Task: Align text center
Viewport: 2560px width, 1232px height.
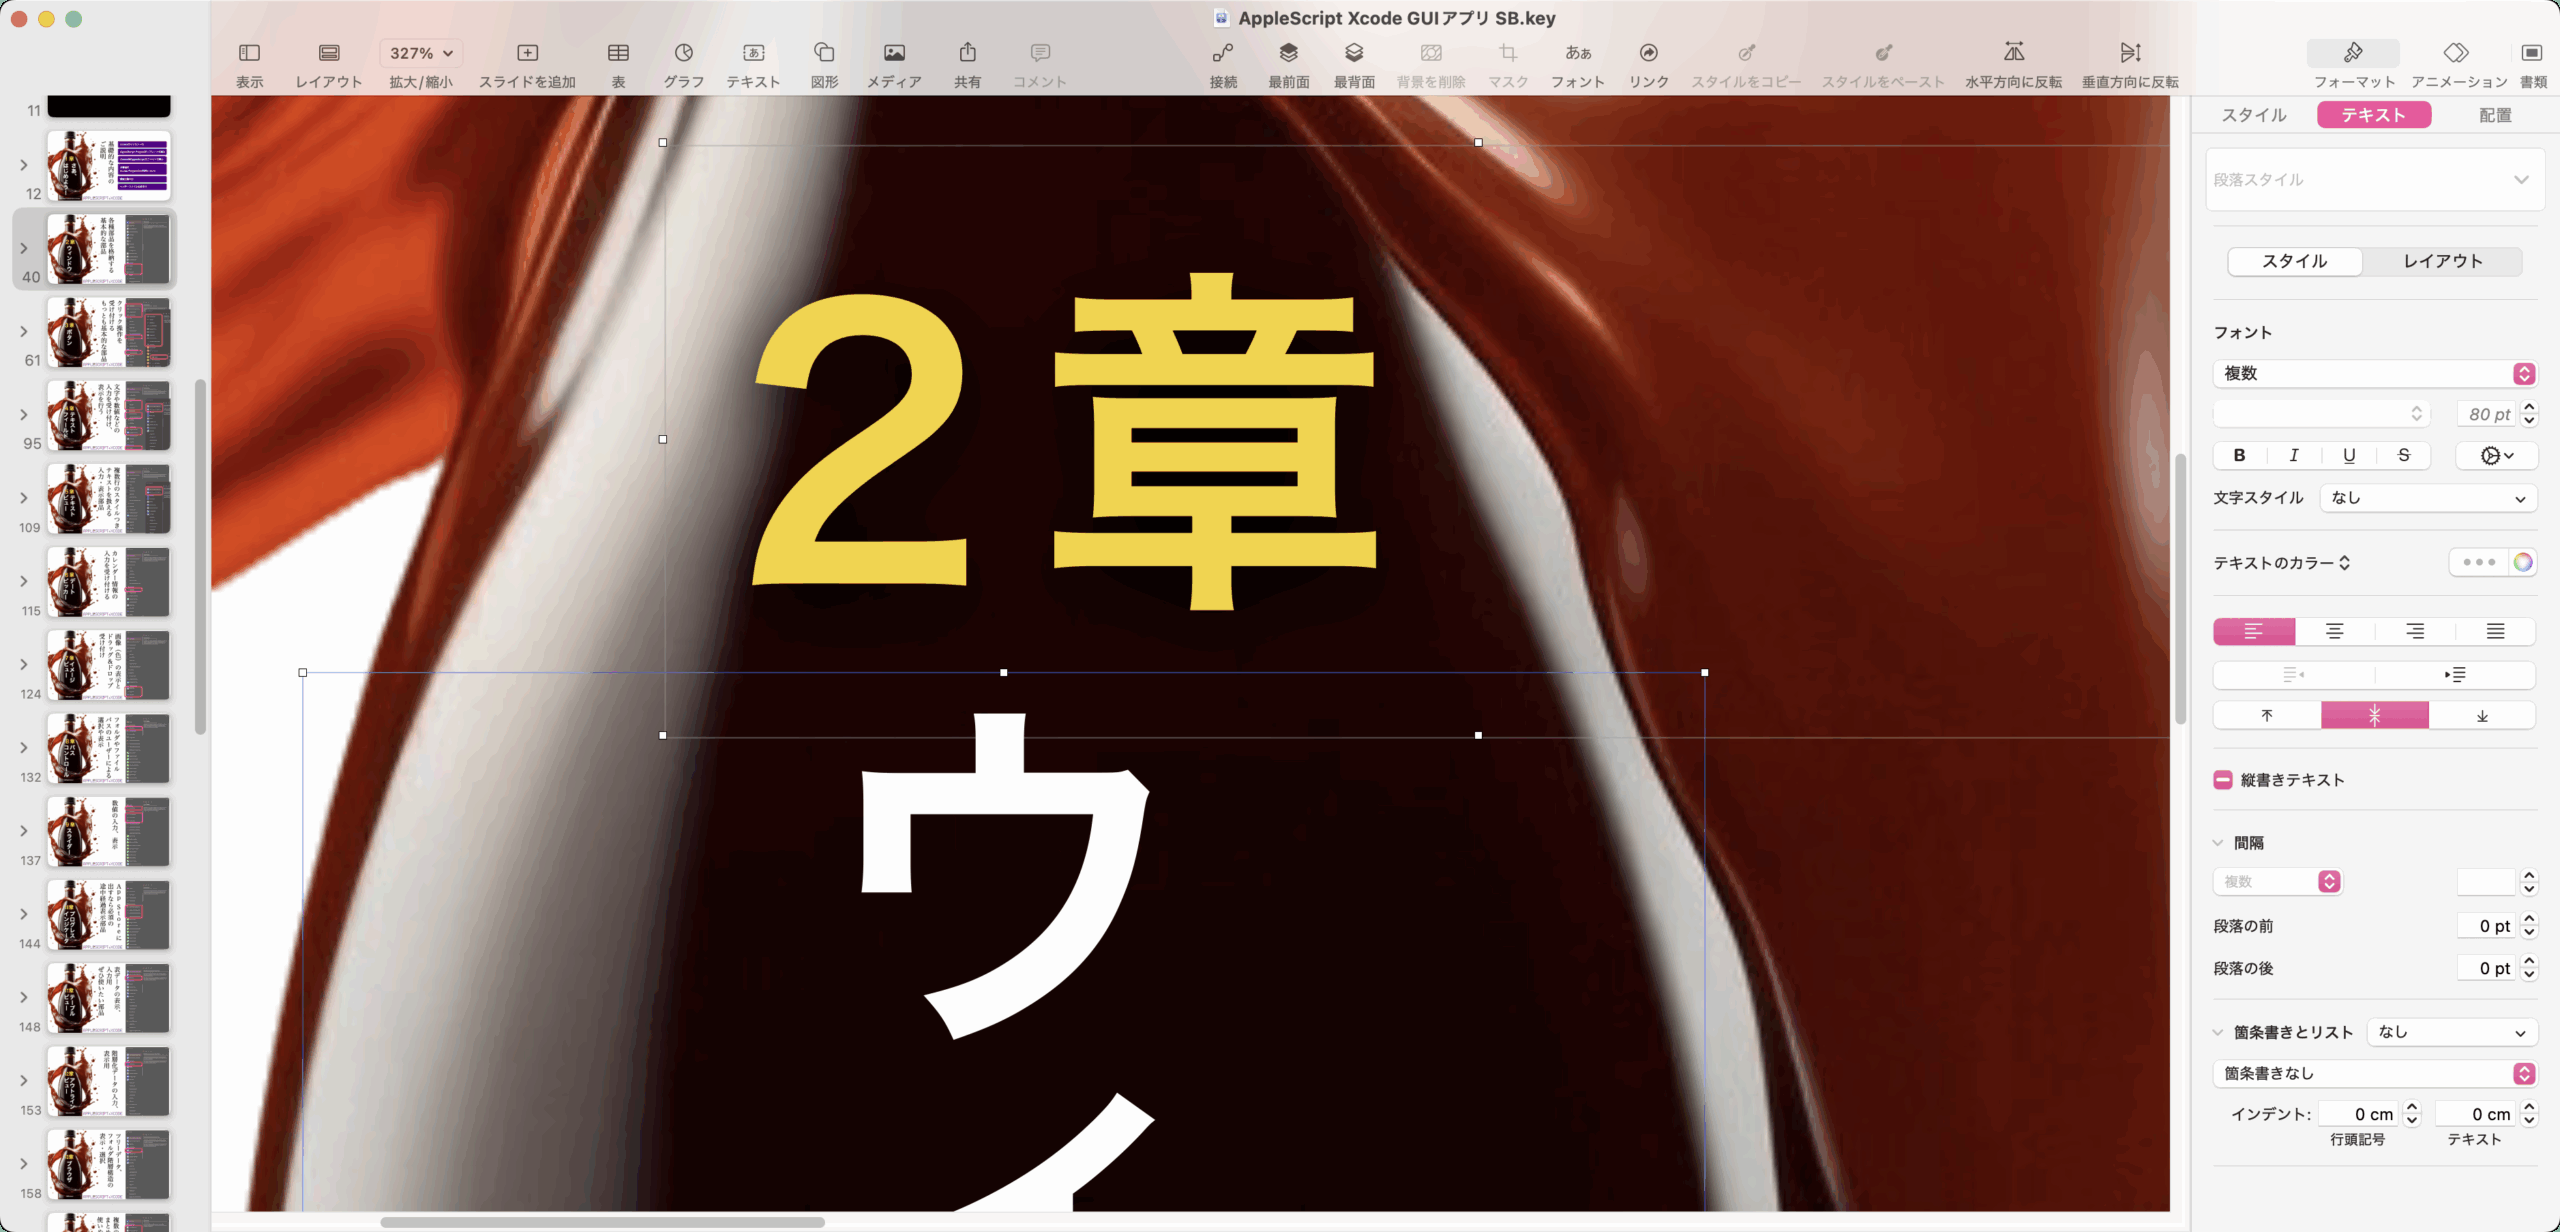Action: tap(2335, 631)
